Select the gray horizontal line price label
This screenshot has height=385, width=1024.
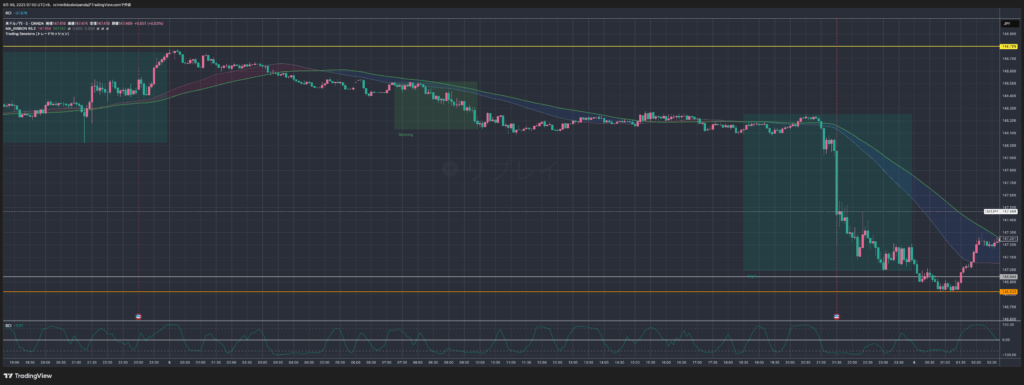pyautogui.click(x=1009, y=277)
